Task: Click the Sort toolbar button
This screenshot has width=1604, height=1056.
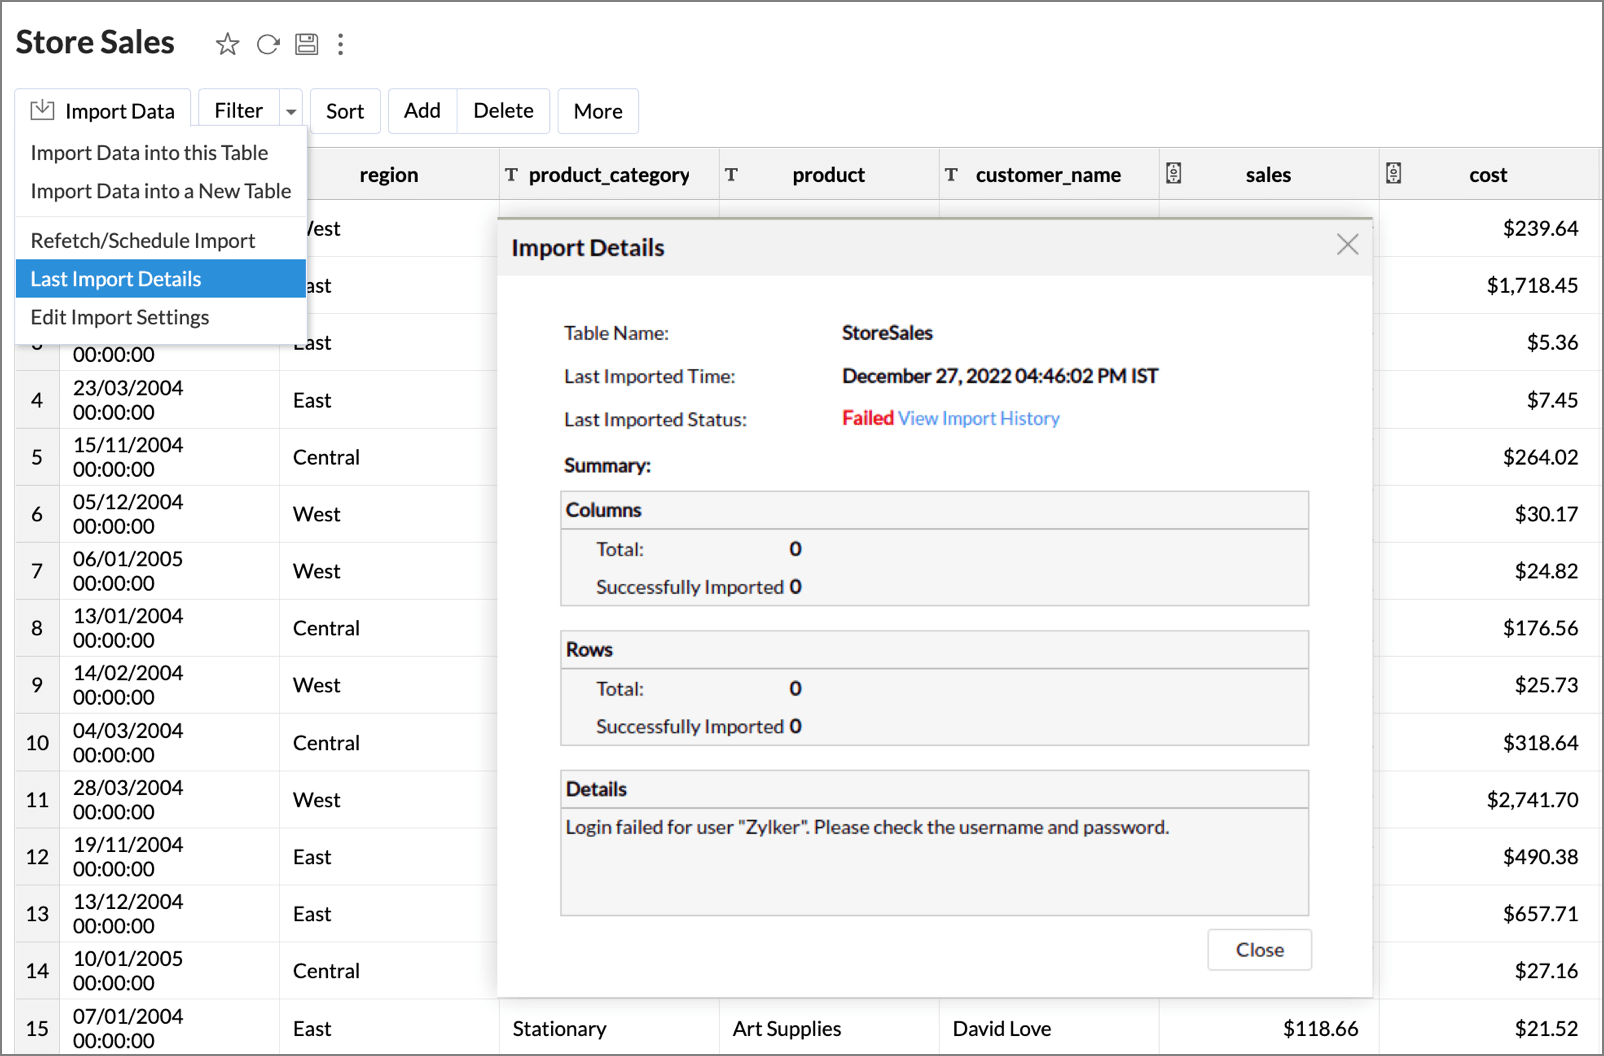Action: pyautogui.click(x=345, y=111)
